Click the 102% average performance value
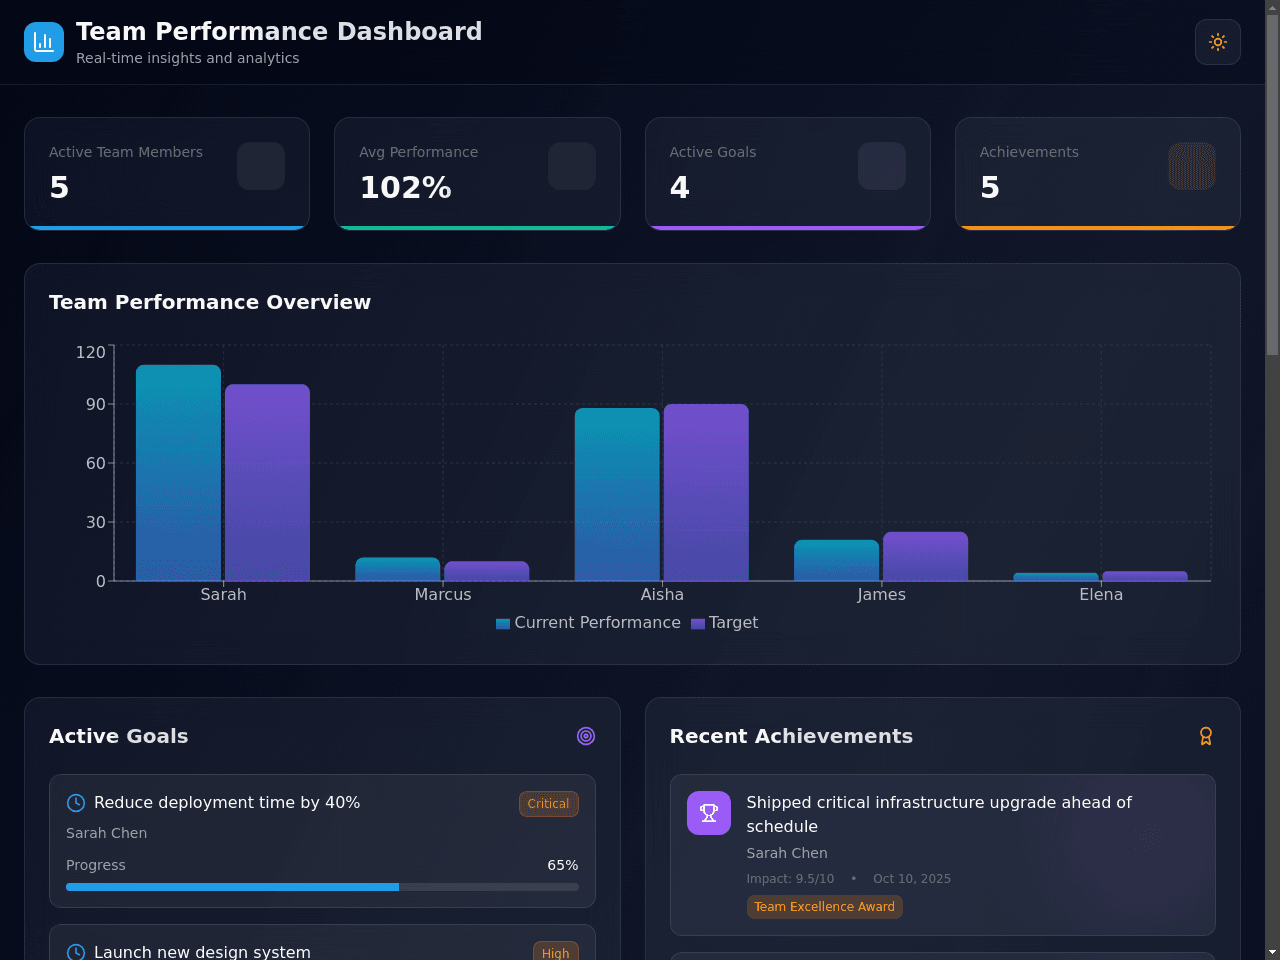 tap(406, 188)
